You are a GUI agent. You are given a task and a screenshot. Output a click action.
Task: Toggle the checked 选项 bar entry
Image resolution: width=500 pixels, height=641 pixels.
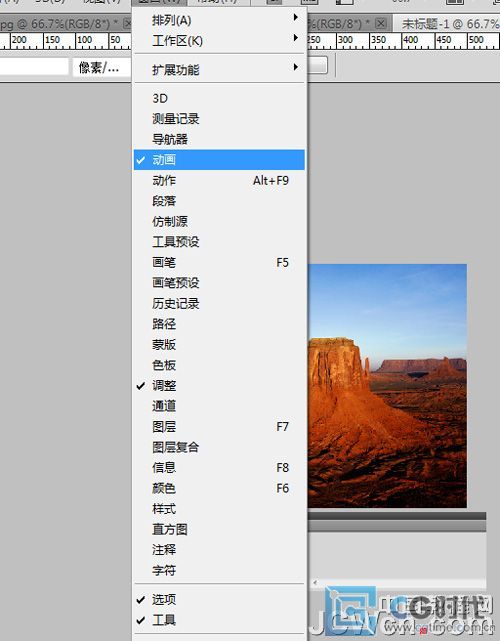219,600
